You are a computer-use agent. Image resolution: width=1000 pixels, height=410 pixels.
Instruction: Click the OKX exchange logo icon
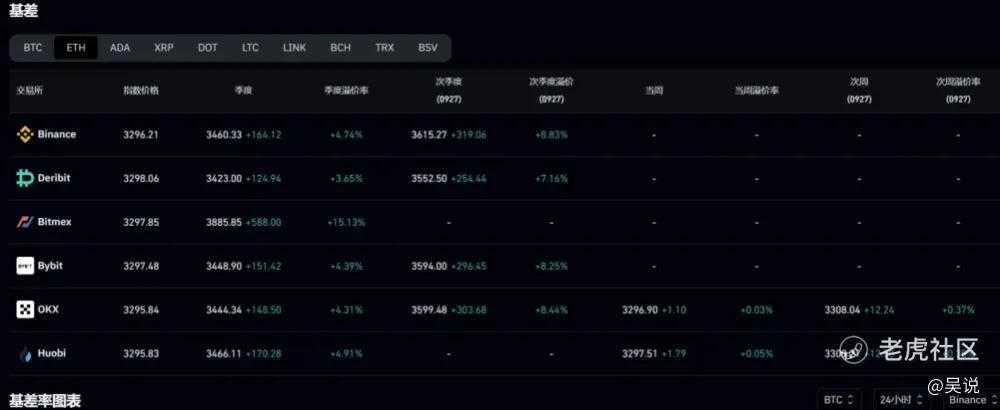pyautogui.click(x=25, y=310)
